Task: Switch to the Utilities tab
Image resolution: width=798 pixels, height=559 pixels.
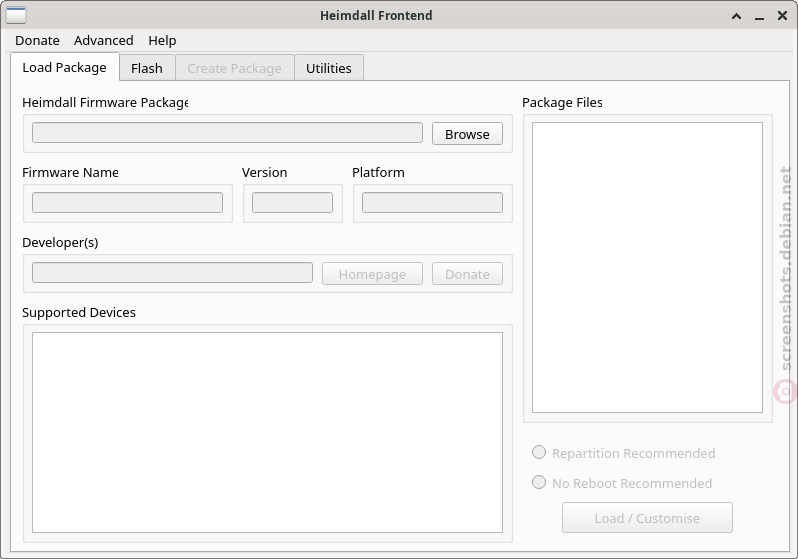Action: pos(329,68)
